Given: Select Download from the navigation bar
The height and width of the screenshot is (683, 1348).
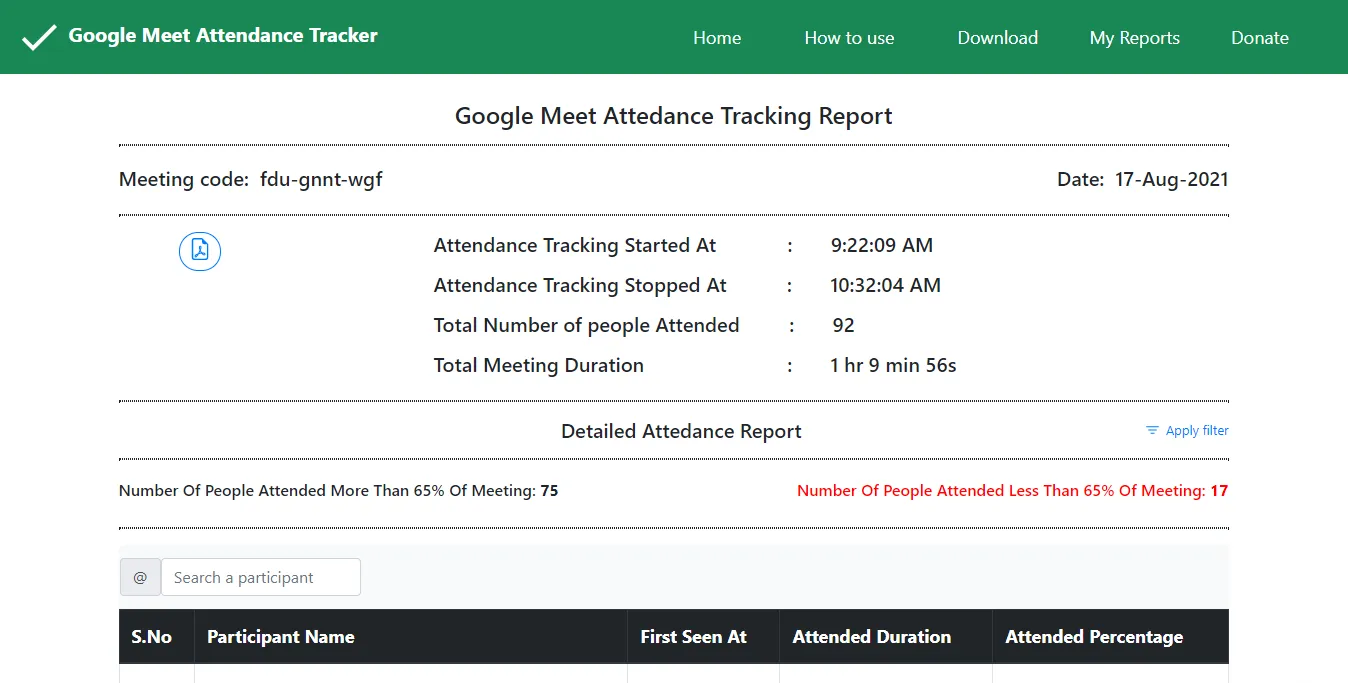Looking at the screenshot, I should pos(997,38).
